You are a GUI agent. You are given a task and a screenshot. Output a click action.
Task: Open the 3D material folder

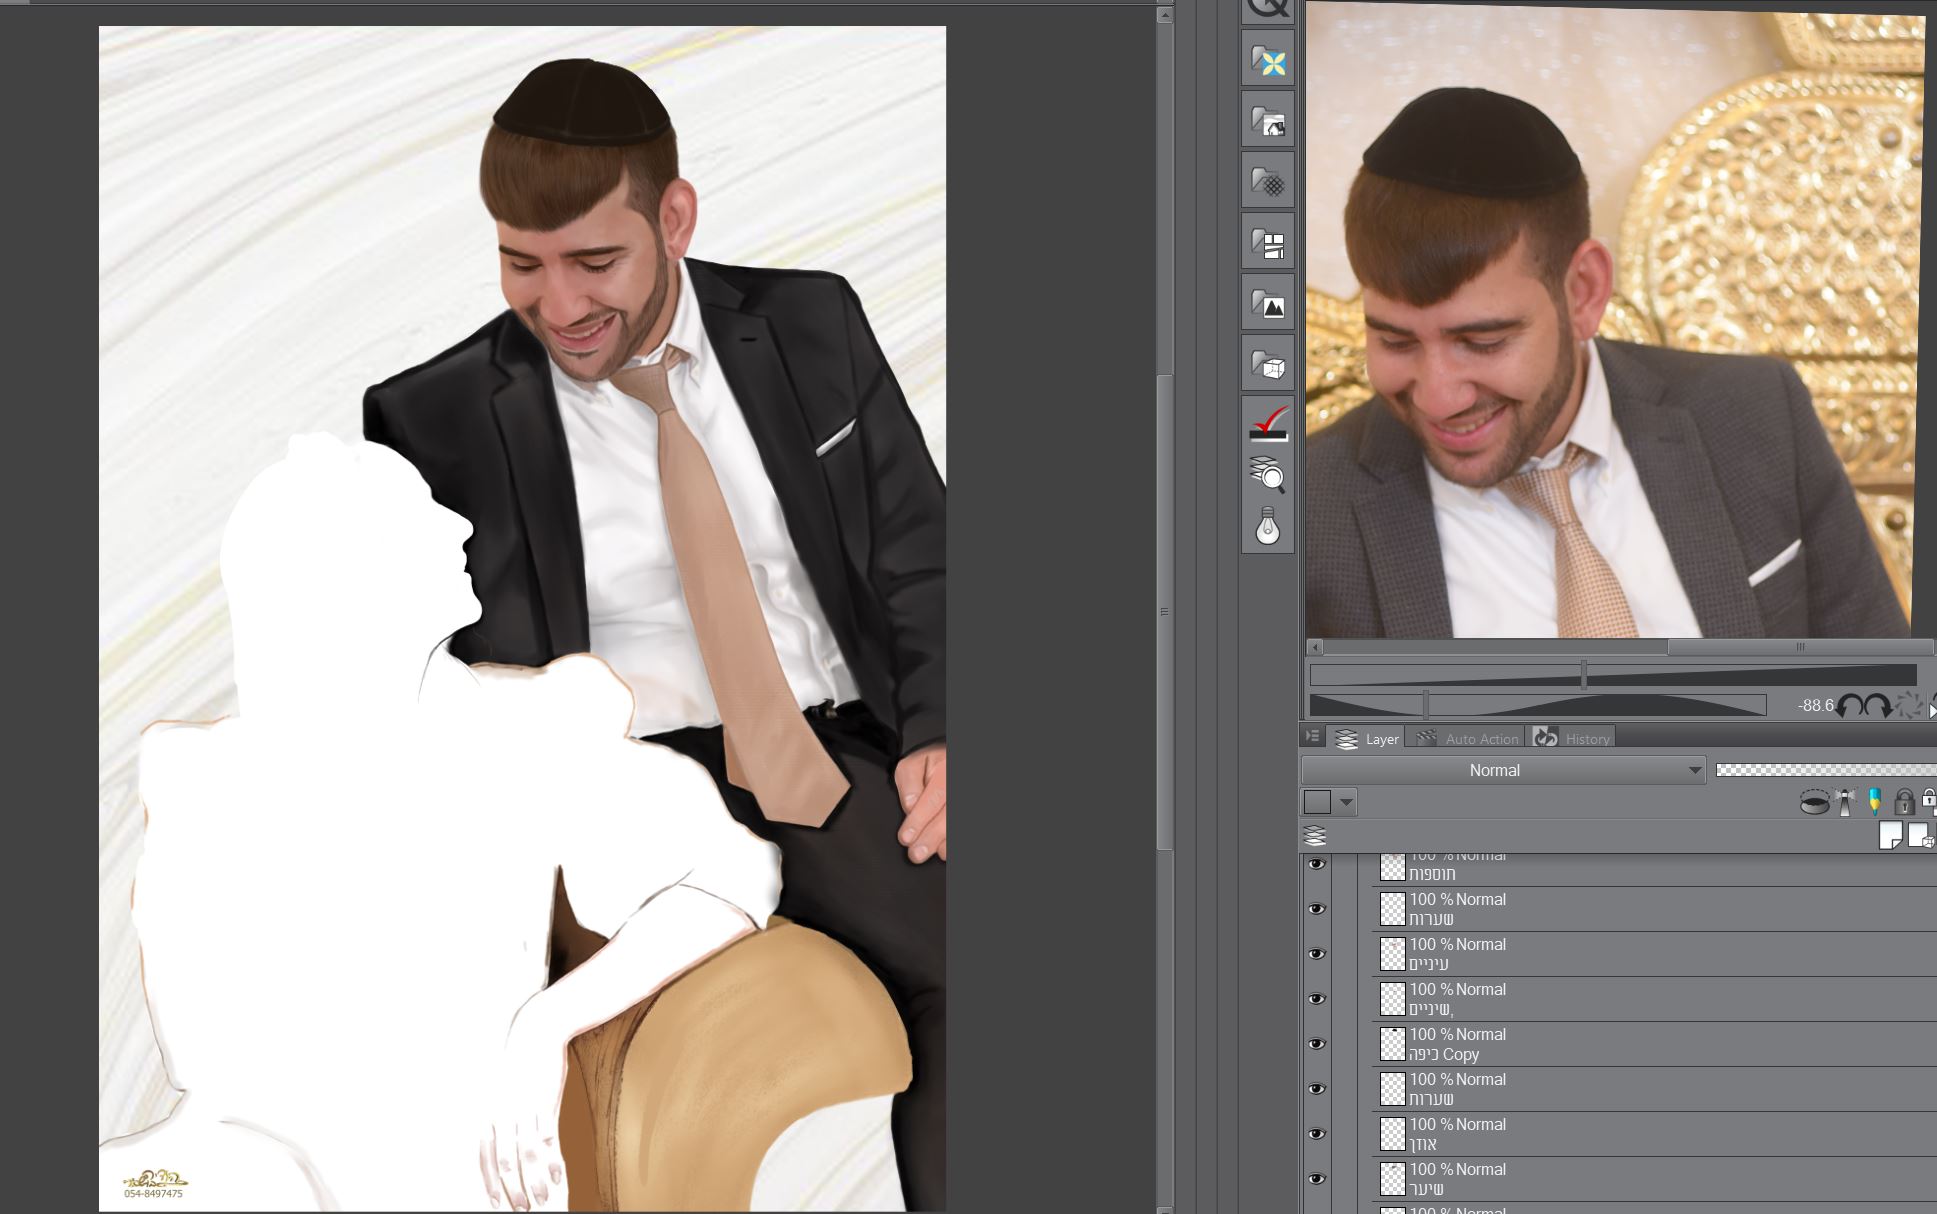point(1268,366)
